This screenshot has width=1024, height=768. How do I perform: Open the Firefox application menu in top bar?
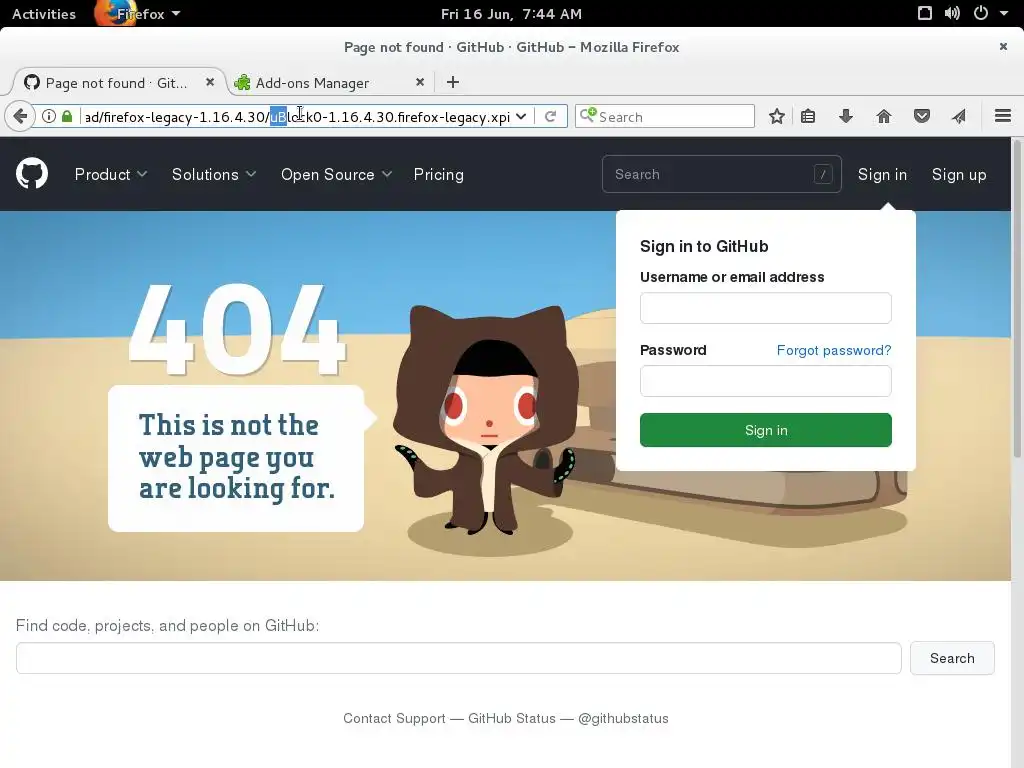[x=138, y=14]
